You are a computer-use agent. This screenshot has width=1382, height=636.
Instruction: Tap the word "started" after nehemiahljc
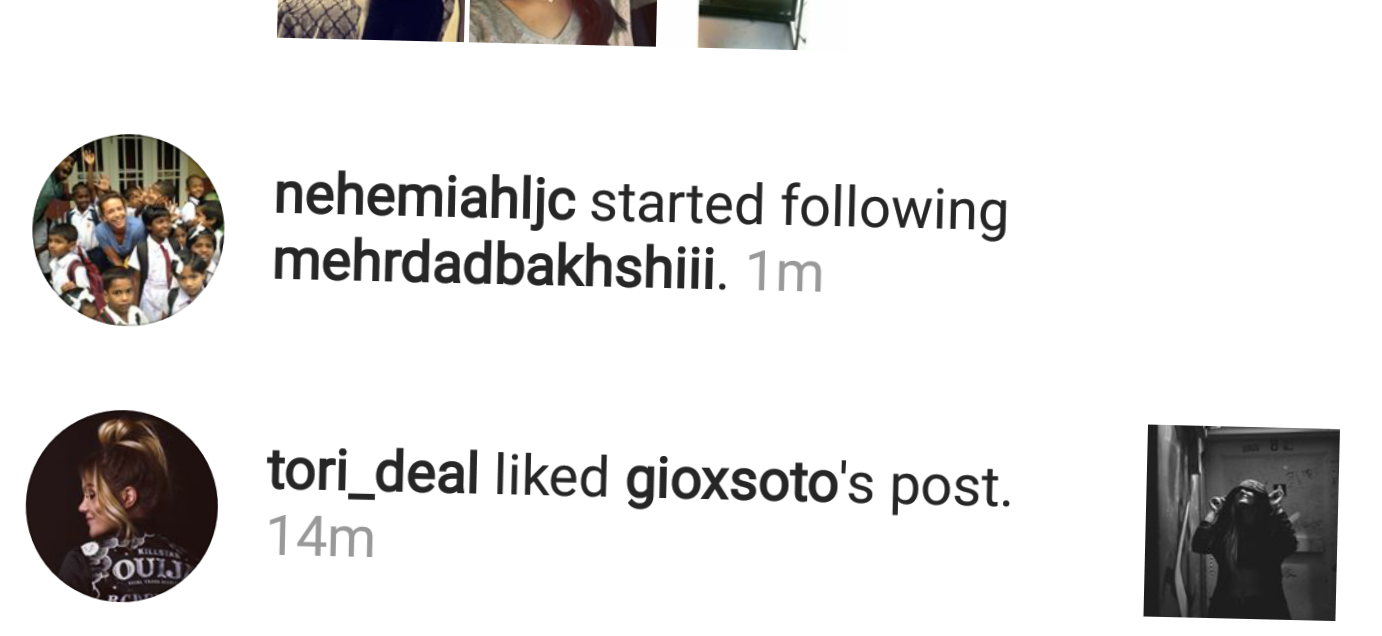[x=677, y=203]
